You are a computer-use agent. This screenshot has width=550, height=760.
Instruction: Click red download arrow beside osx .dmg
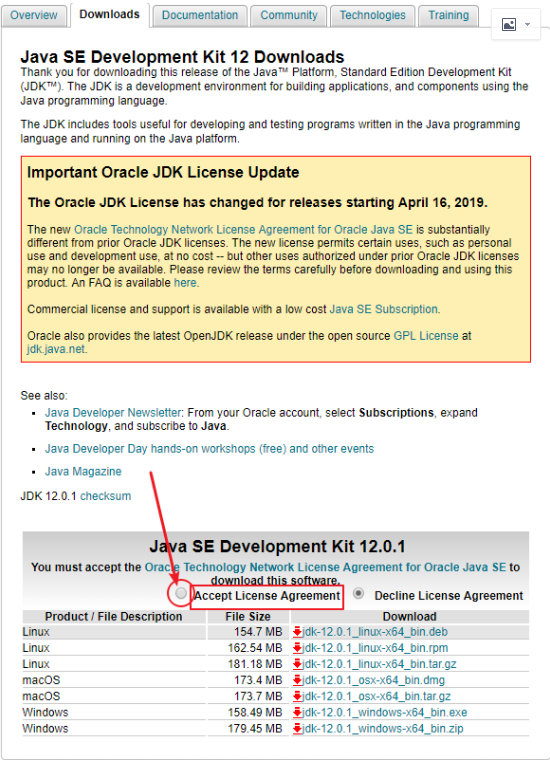[x=298, y=680]
